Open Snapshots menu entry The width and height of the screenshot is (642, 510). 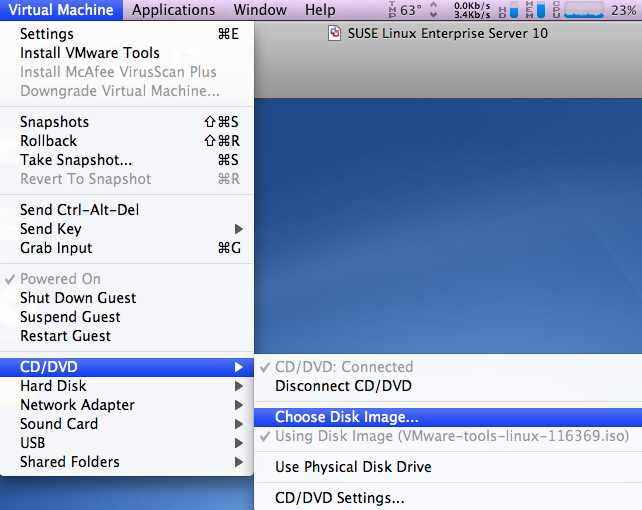tap(127, 122)
